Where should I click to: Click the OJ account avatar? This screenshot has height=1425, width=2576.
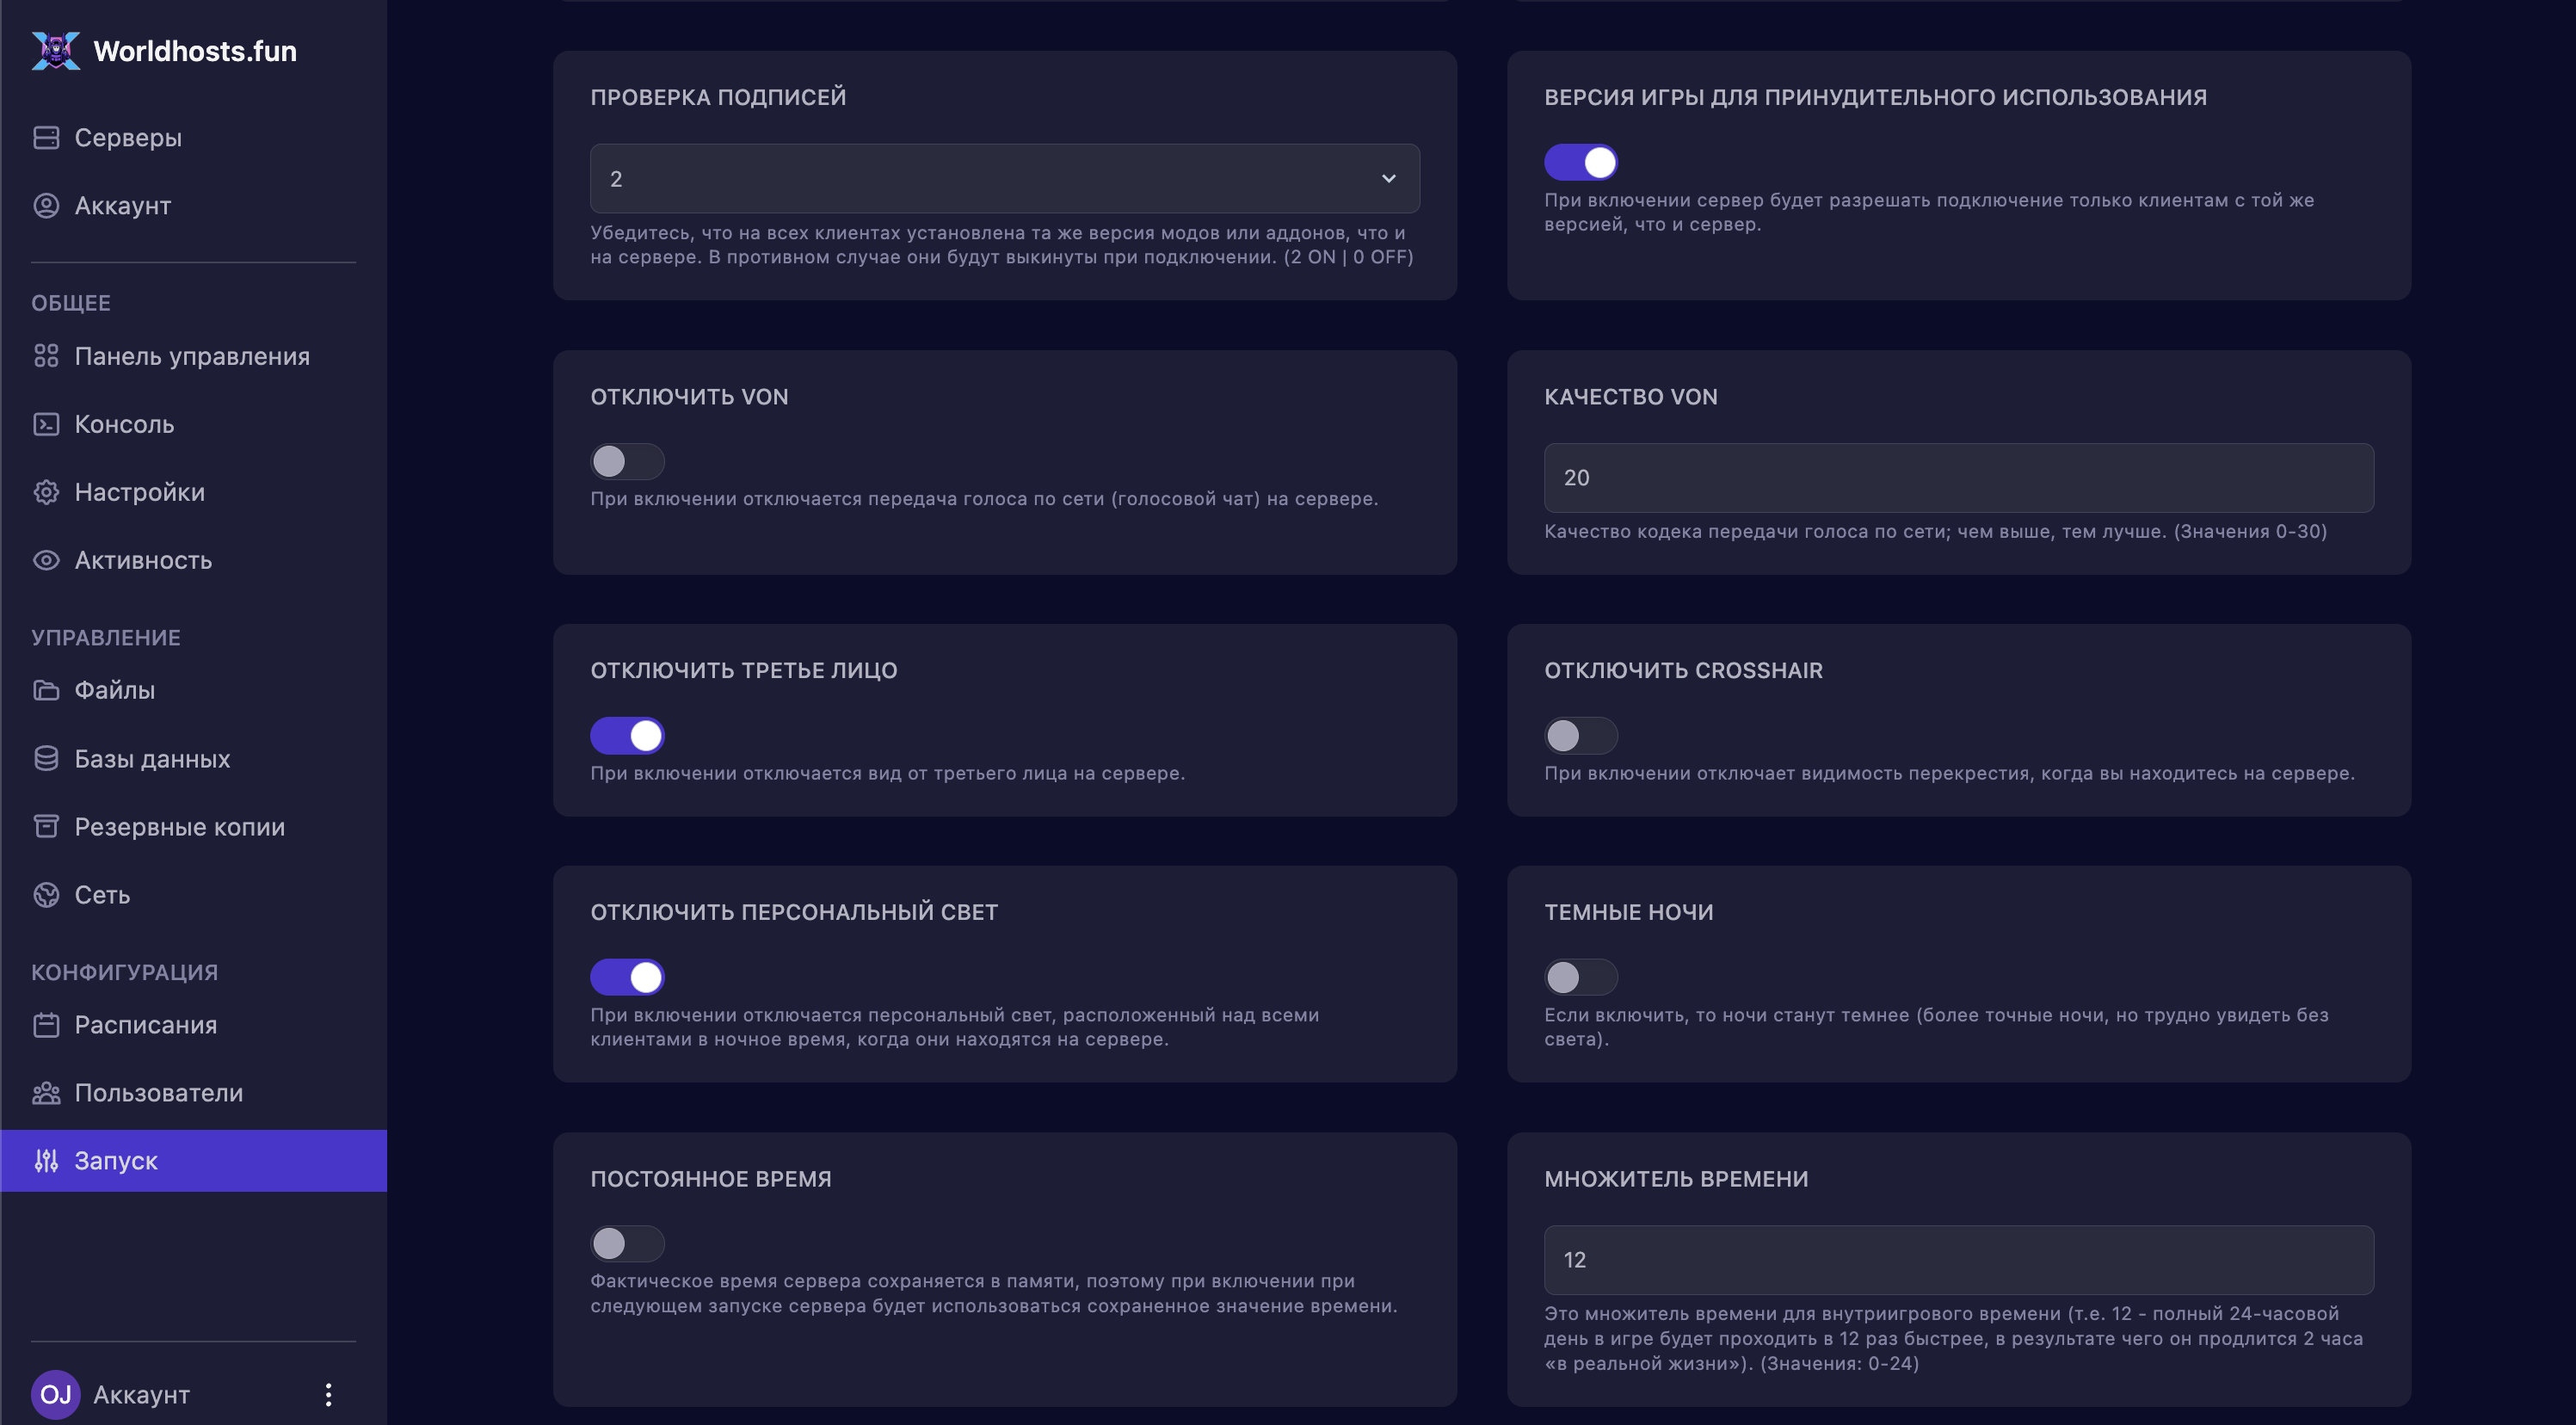[x=56, y=1395]
